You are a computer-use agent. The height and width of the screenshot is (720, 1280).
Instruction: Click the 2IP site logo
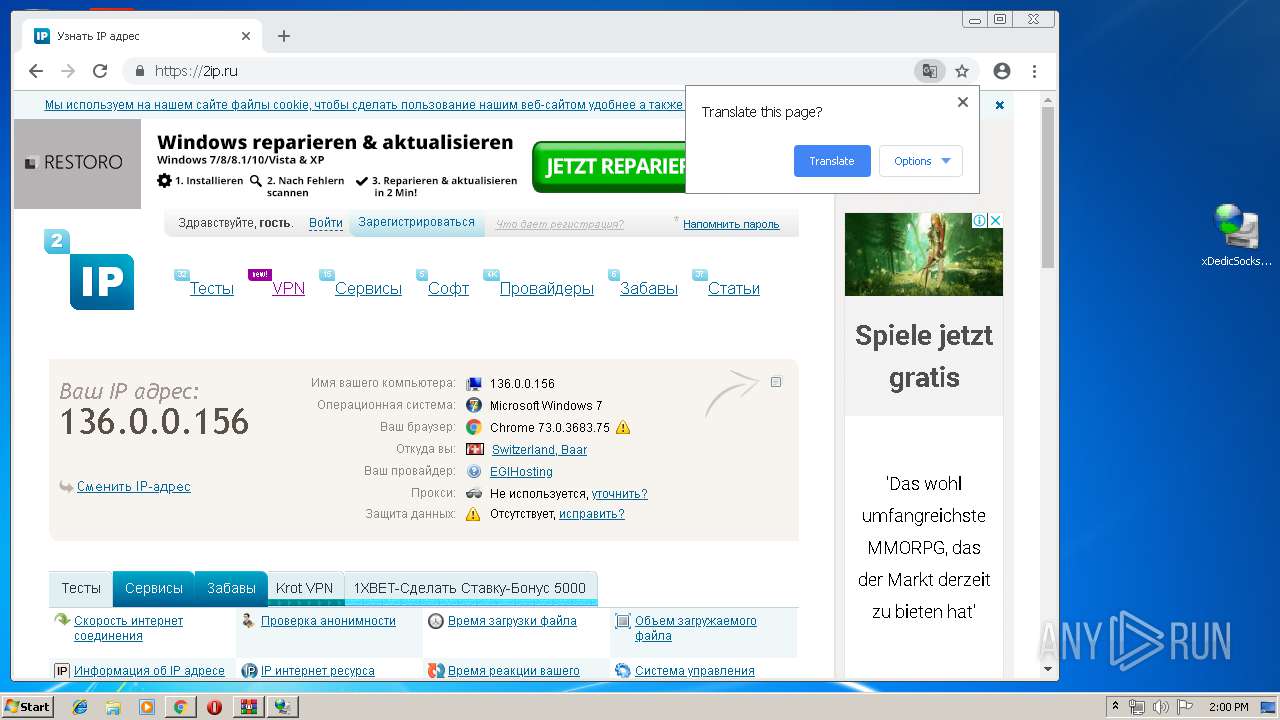89,270
